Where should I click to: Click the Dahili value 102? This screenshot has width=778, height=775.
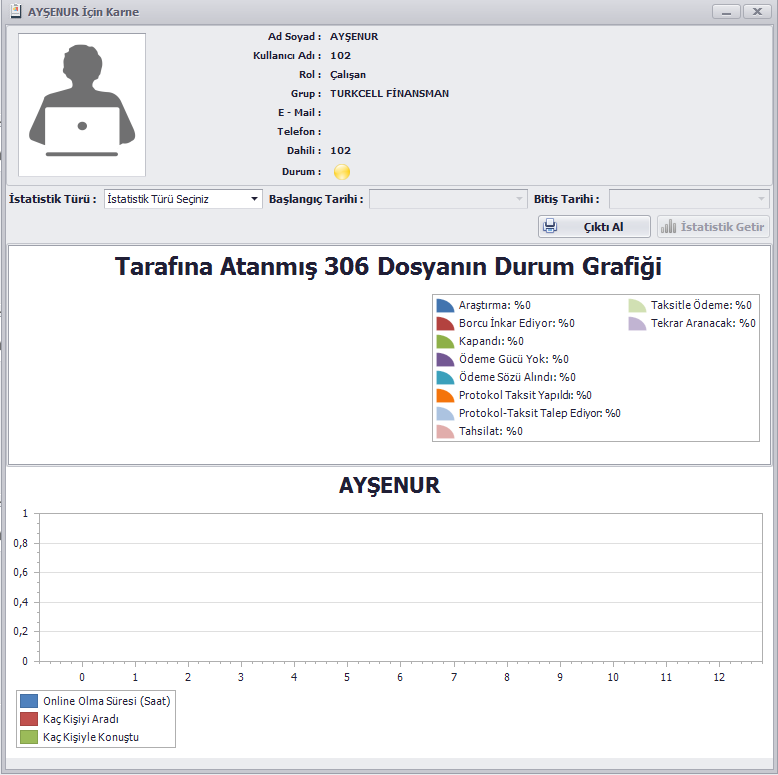coord(340,150)
